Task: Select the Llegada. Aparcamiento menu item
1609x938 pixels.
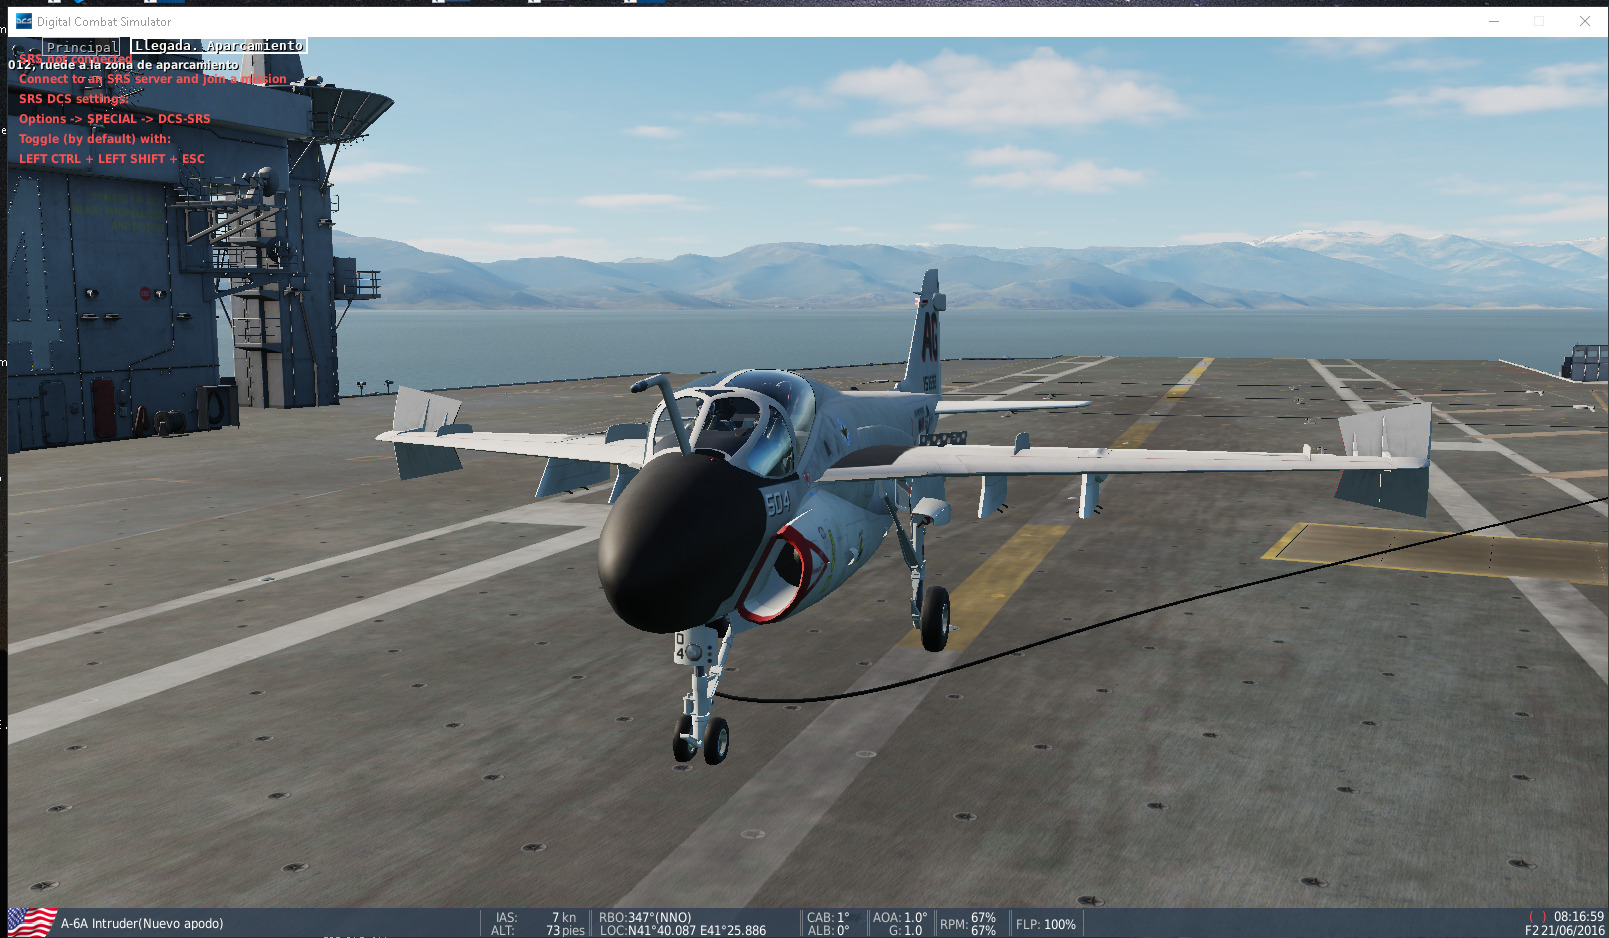Action: pyautogui.click(x=218, y=46)
